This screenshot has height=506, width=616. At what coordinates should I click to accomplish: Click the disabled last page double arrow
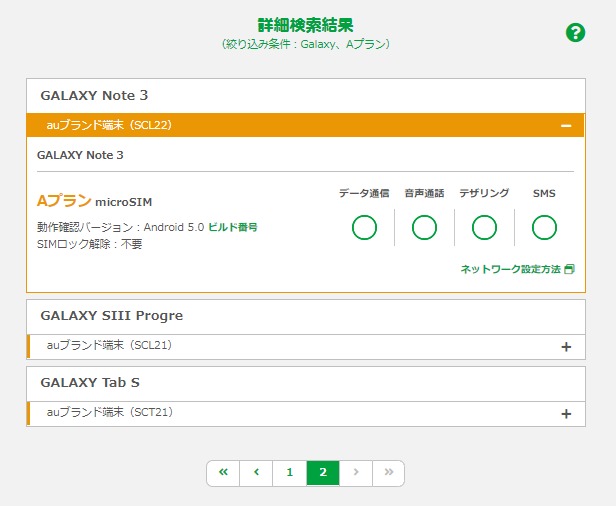pyautogui.click(x=388, y=473)
